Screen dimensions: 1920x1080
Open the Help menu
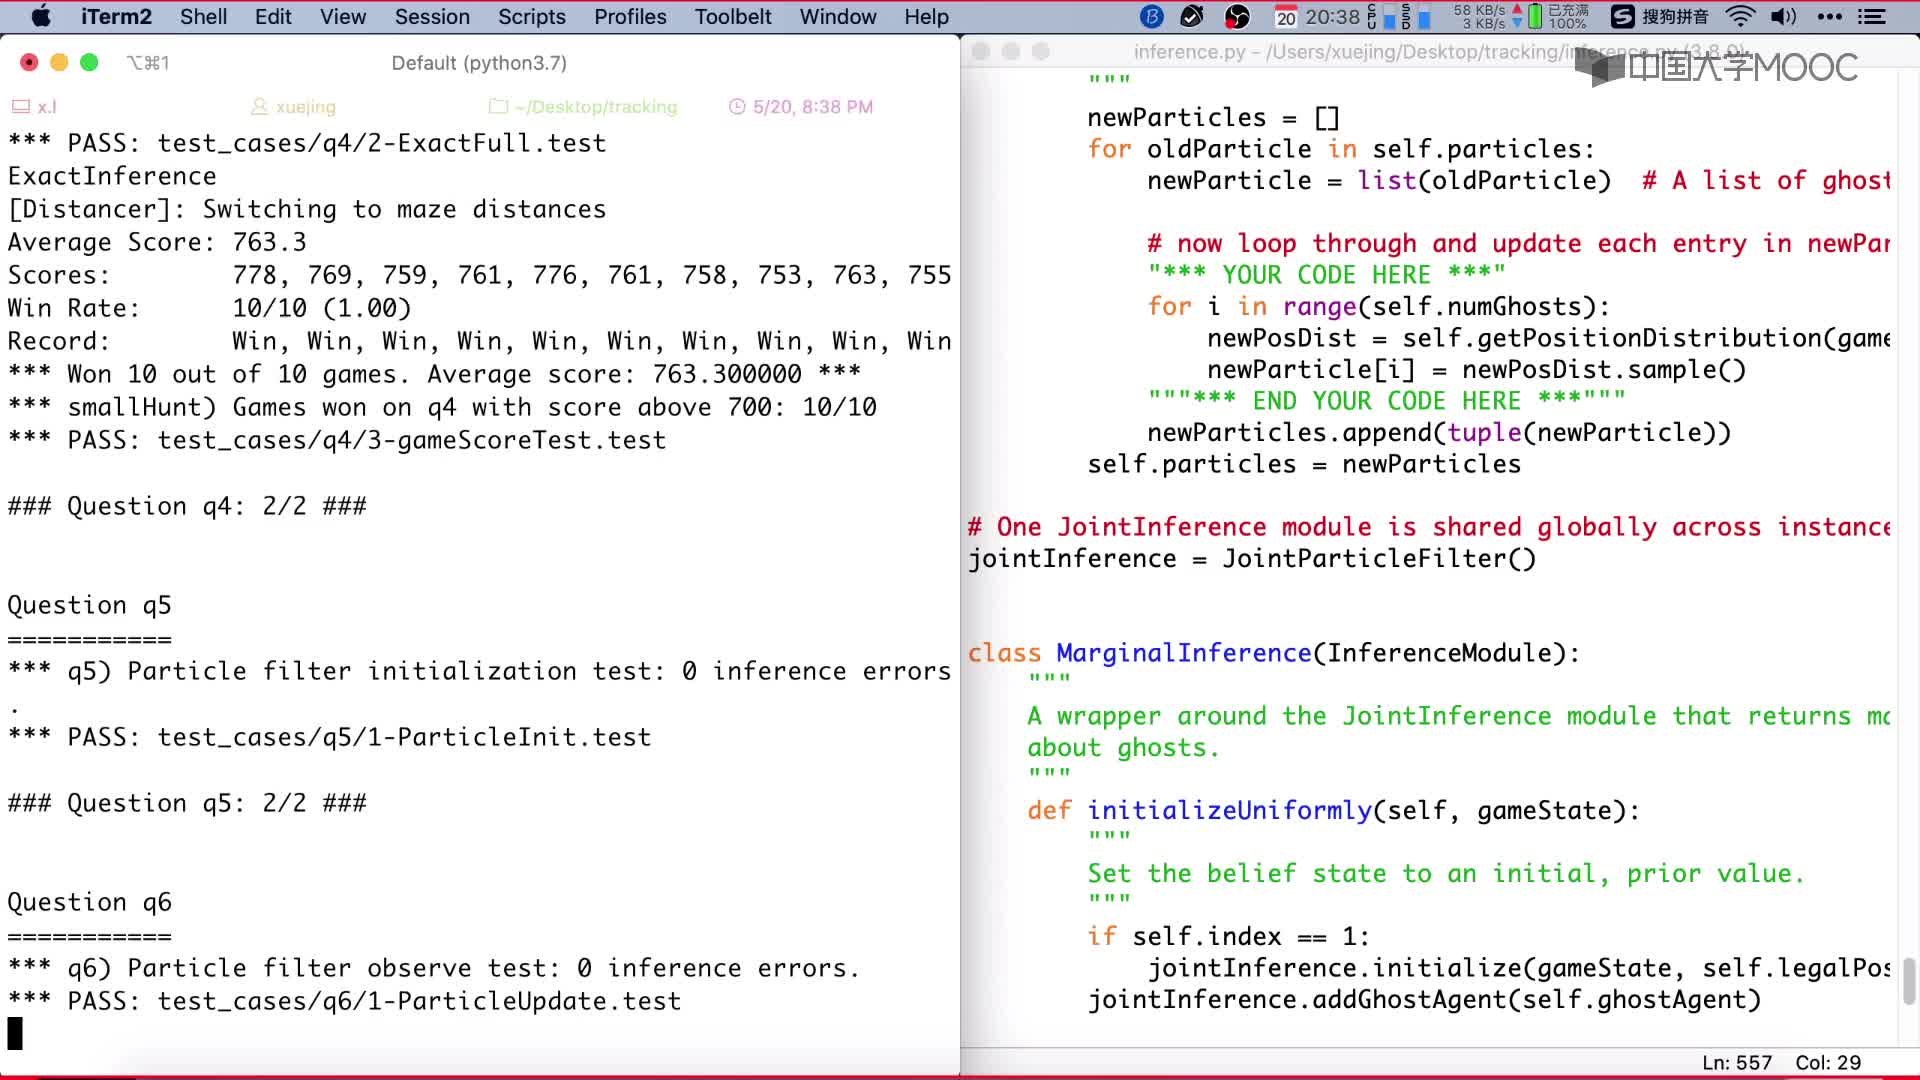pos(926,16)
